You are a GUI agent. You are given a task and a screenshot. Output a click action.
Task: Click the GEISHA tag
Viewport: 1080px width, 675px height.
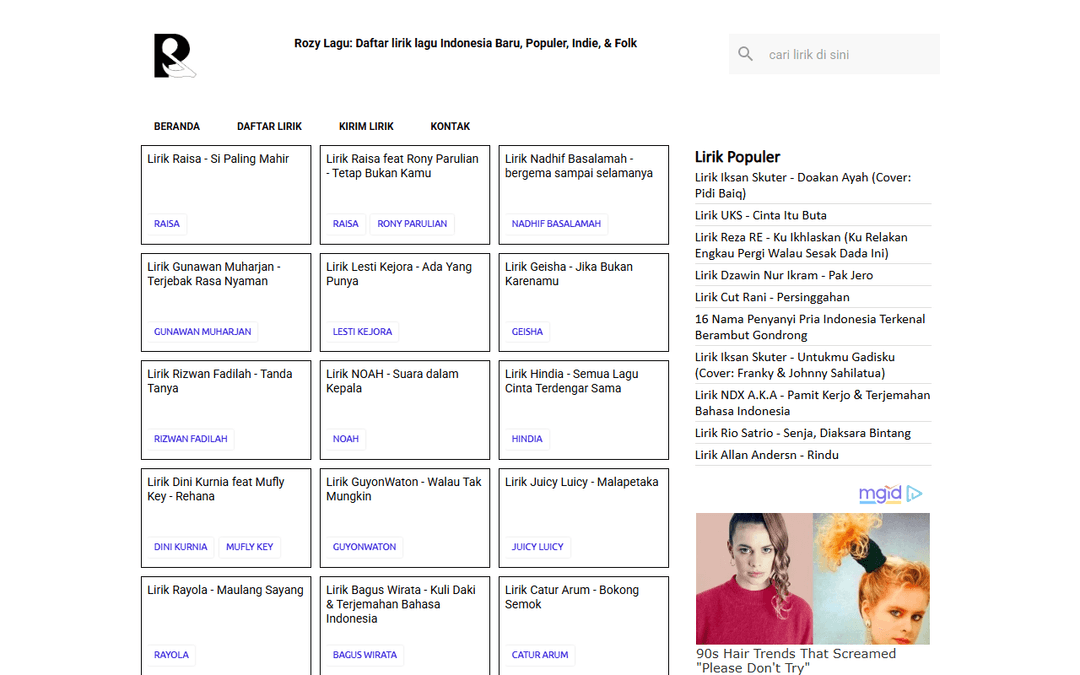pos(527,332)
